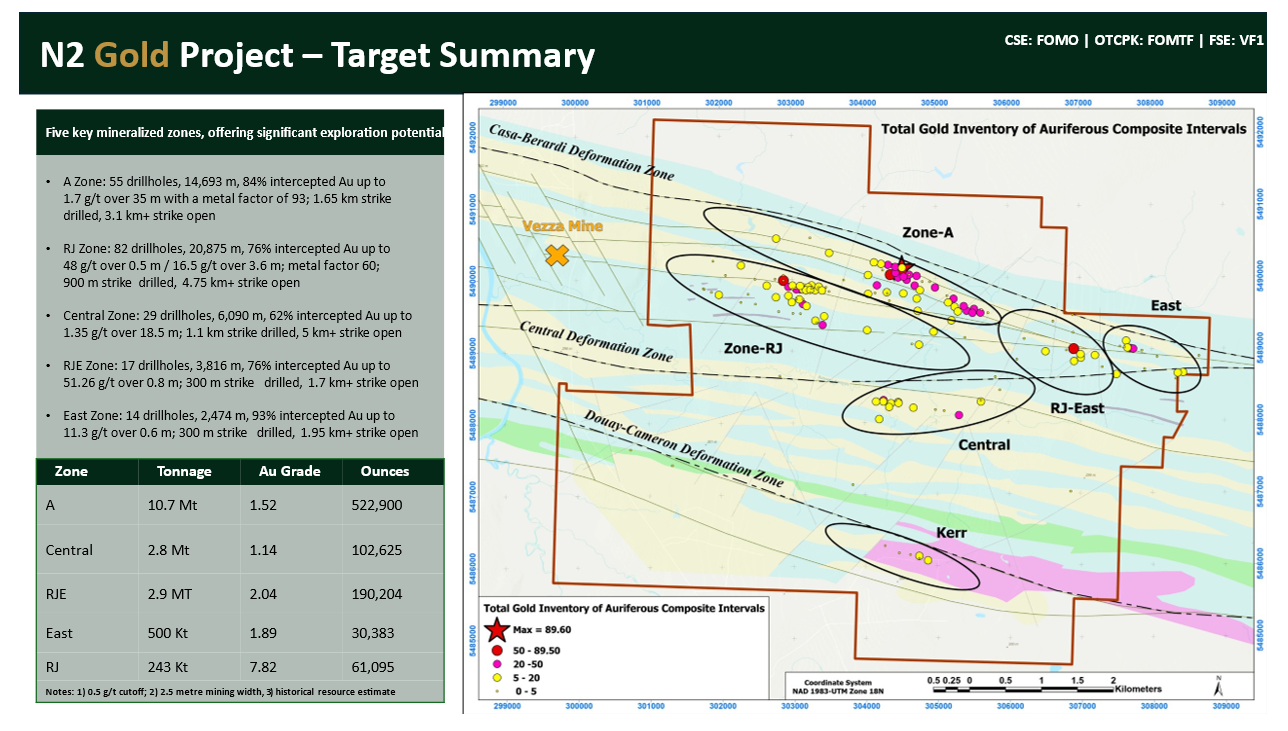Select the RJ Zone drillholes bullet
The width and height of the screenshot is (1288, 731).
[224, 265]
